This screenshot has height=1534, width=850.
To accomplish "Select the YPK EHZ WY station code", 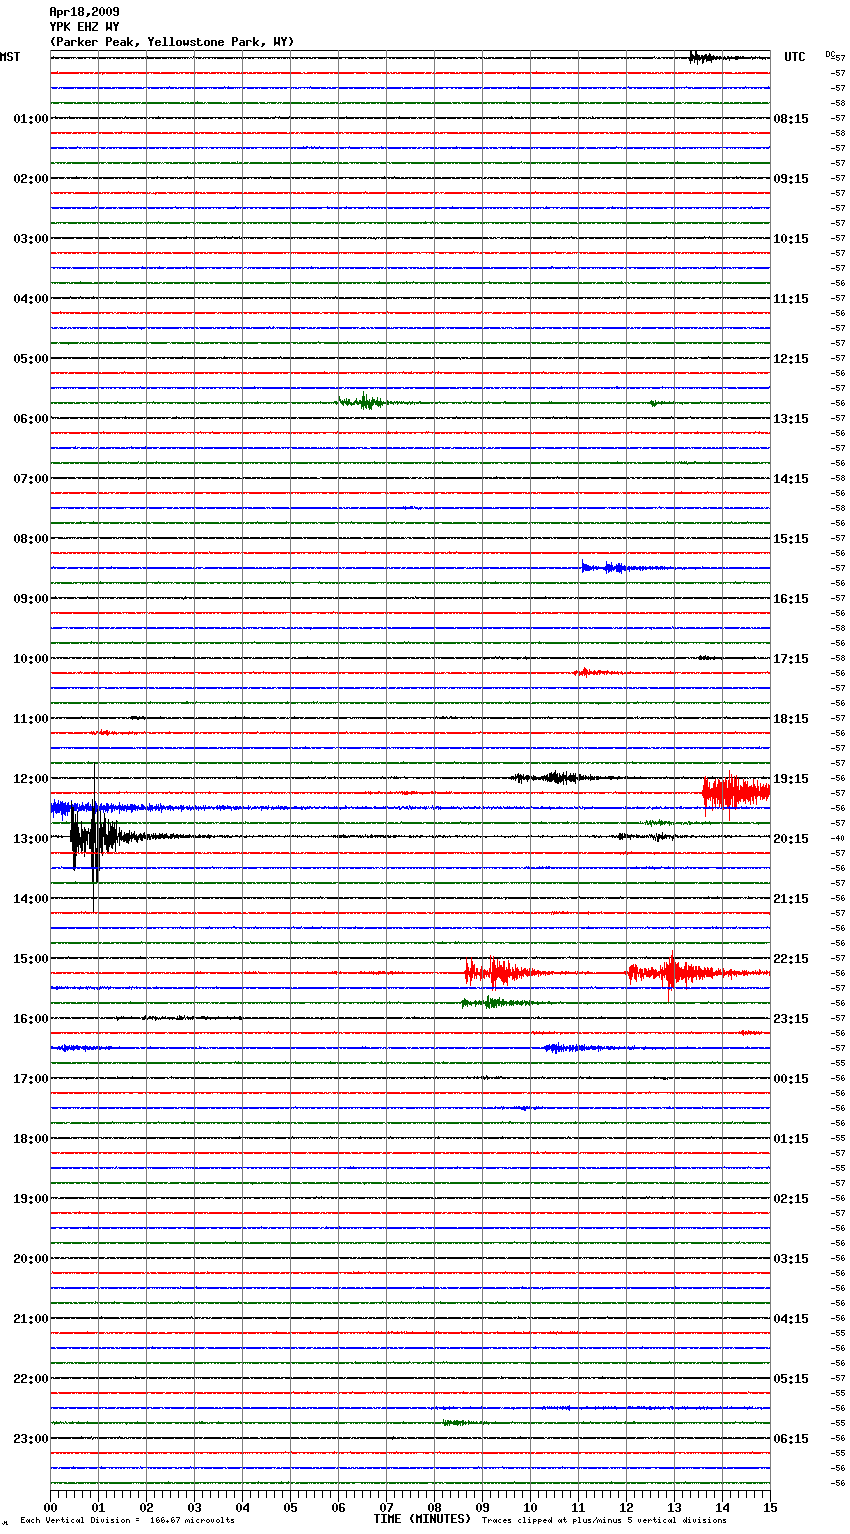I will coord(84,27).
